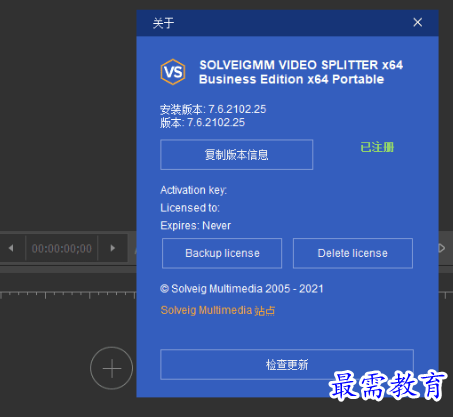Click the VS hexagon logo icon

point(173,72)
